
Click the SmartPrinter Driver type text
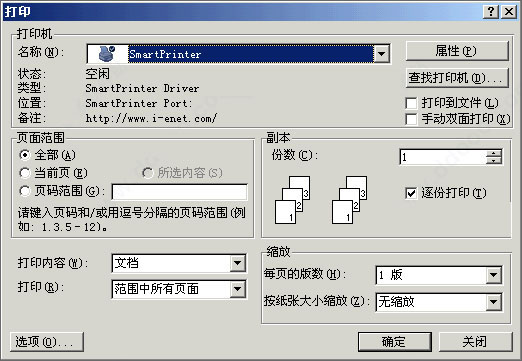(142, 88)
